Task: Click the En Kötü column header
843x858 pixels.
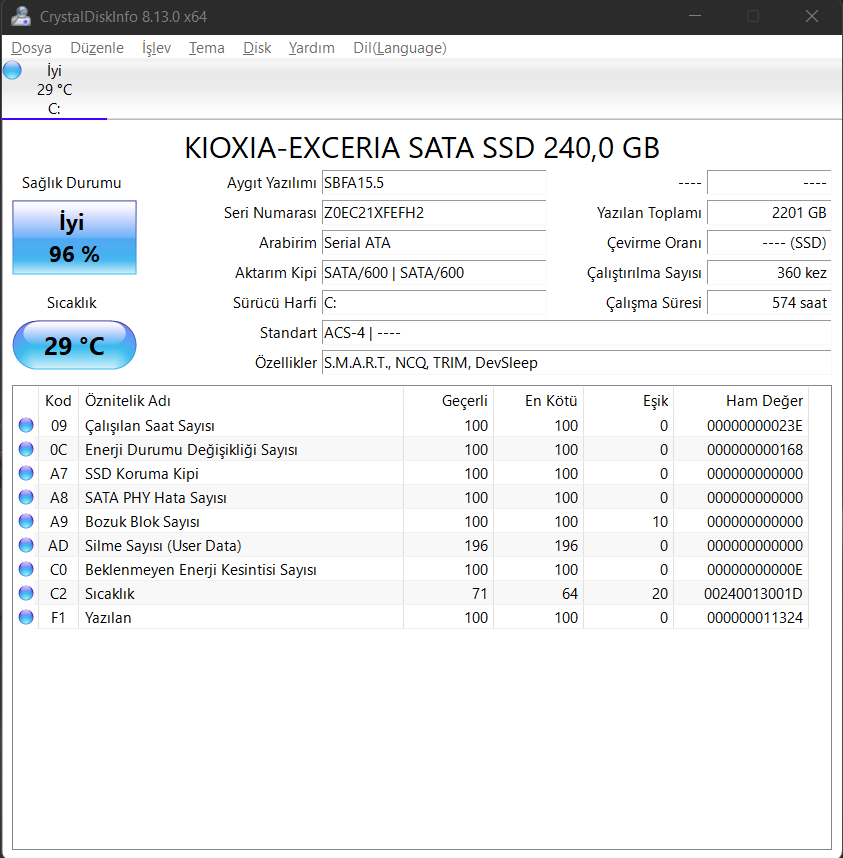Action: click(538, 401)
